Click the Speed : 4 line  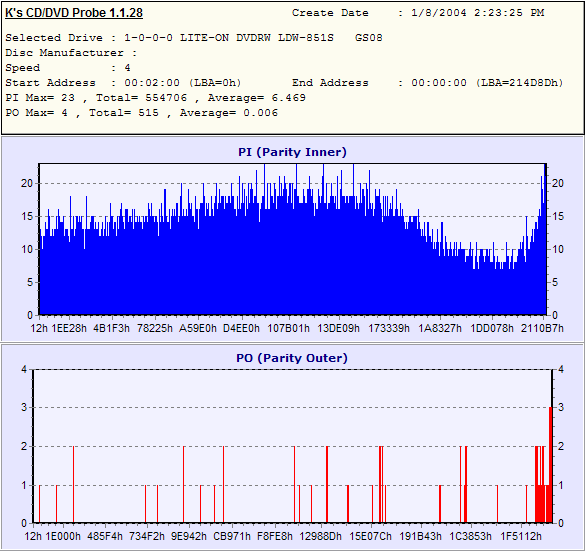68,68
